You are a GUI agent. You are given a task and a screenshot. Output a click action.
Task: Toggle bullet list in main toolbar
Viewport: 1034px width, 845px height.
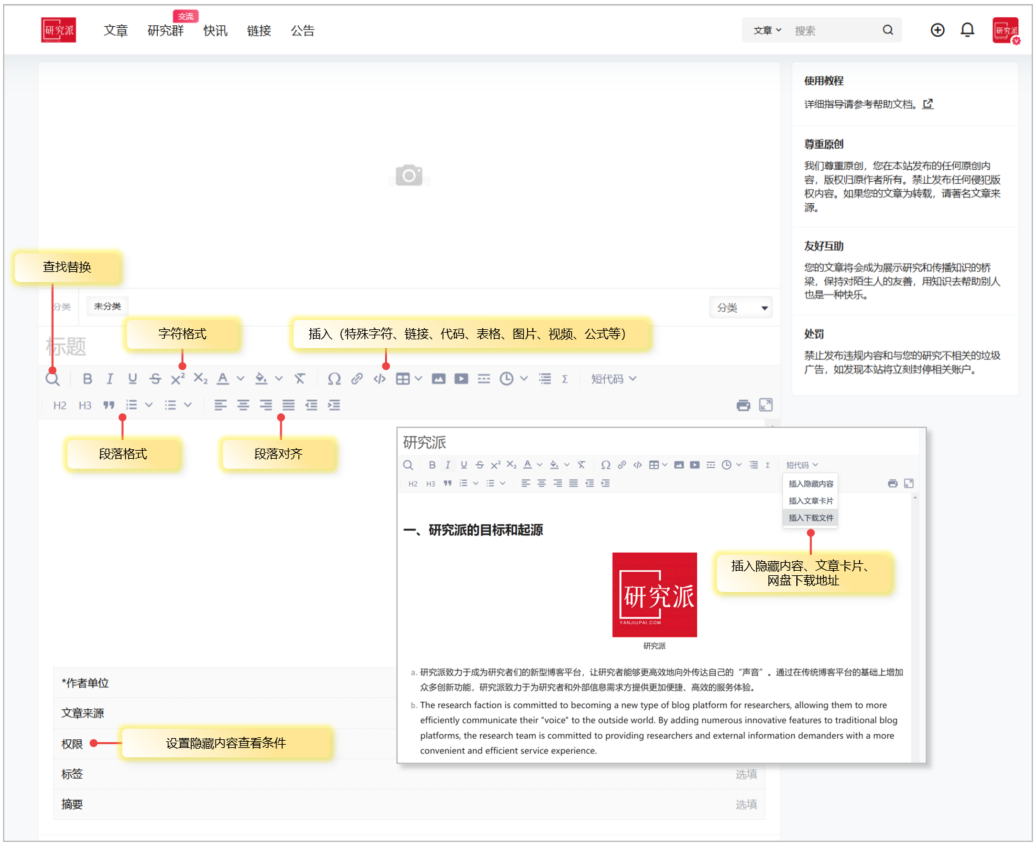coord(171,405)
